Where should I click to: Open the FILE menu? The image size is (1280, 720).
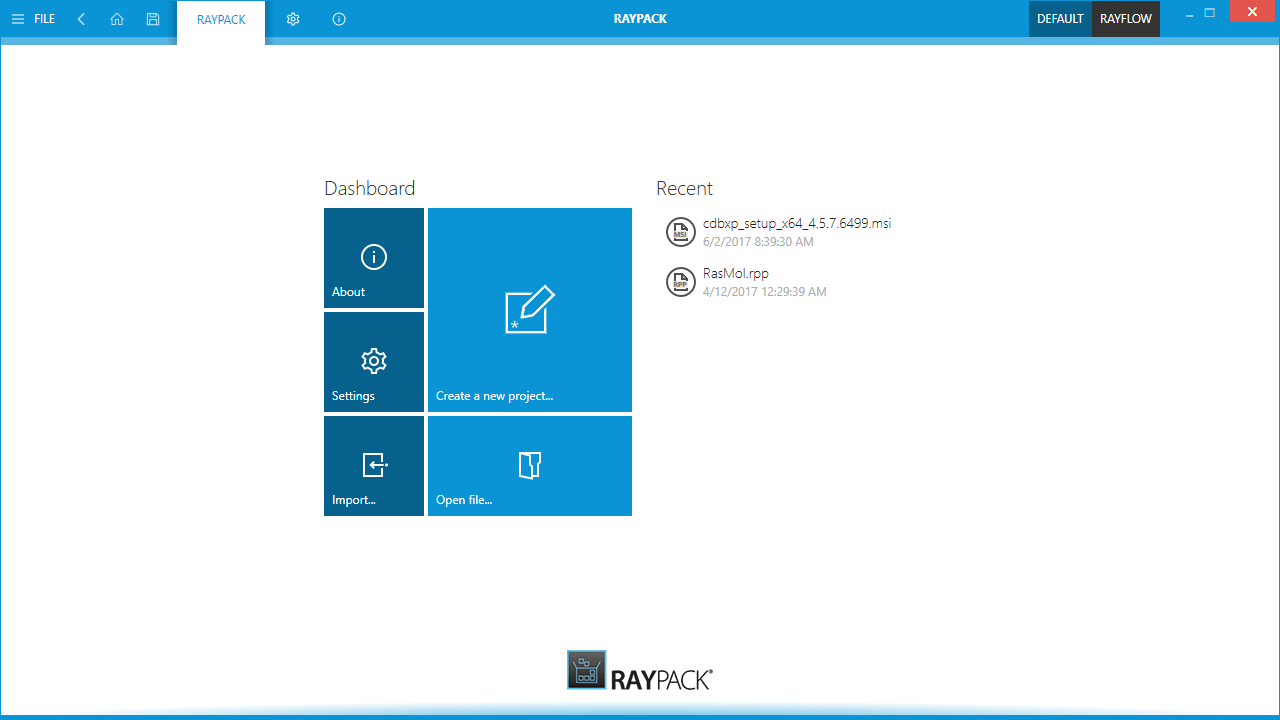pyautogui.click(x=42, y=18)
